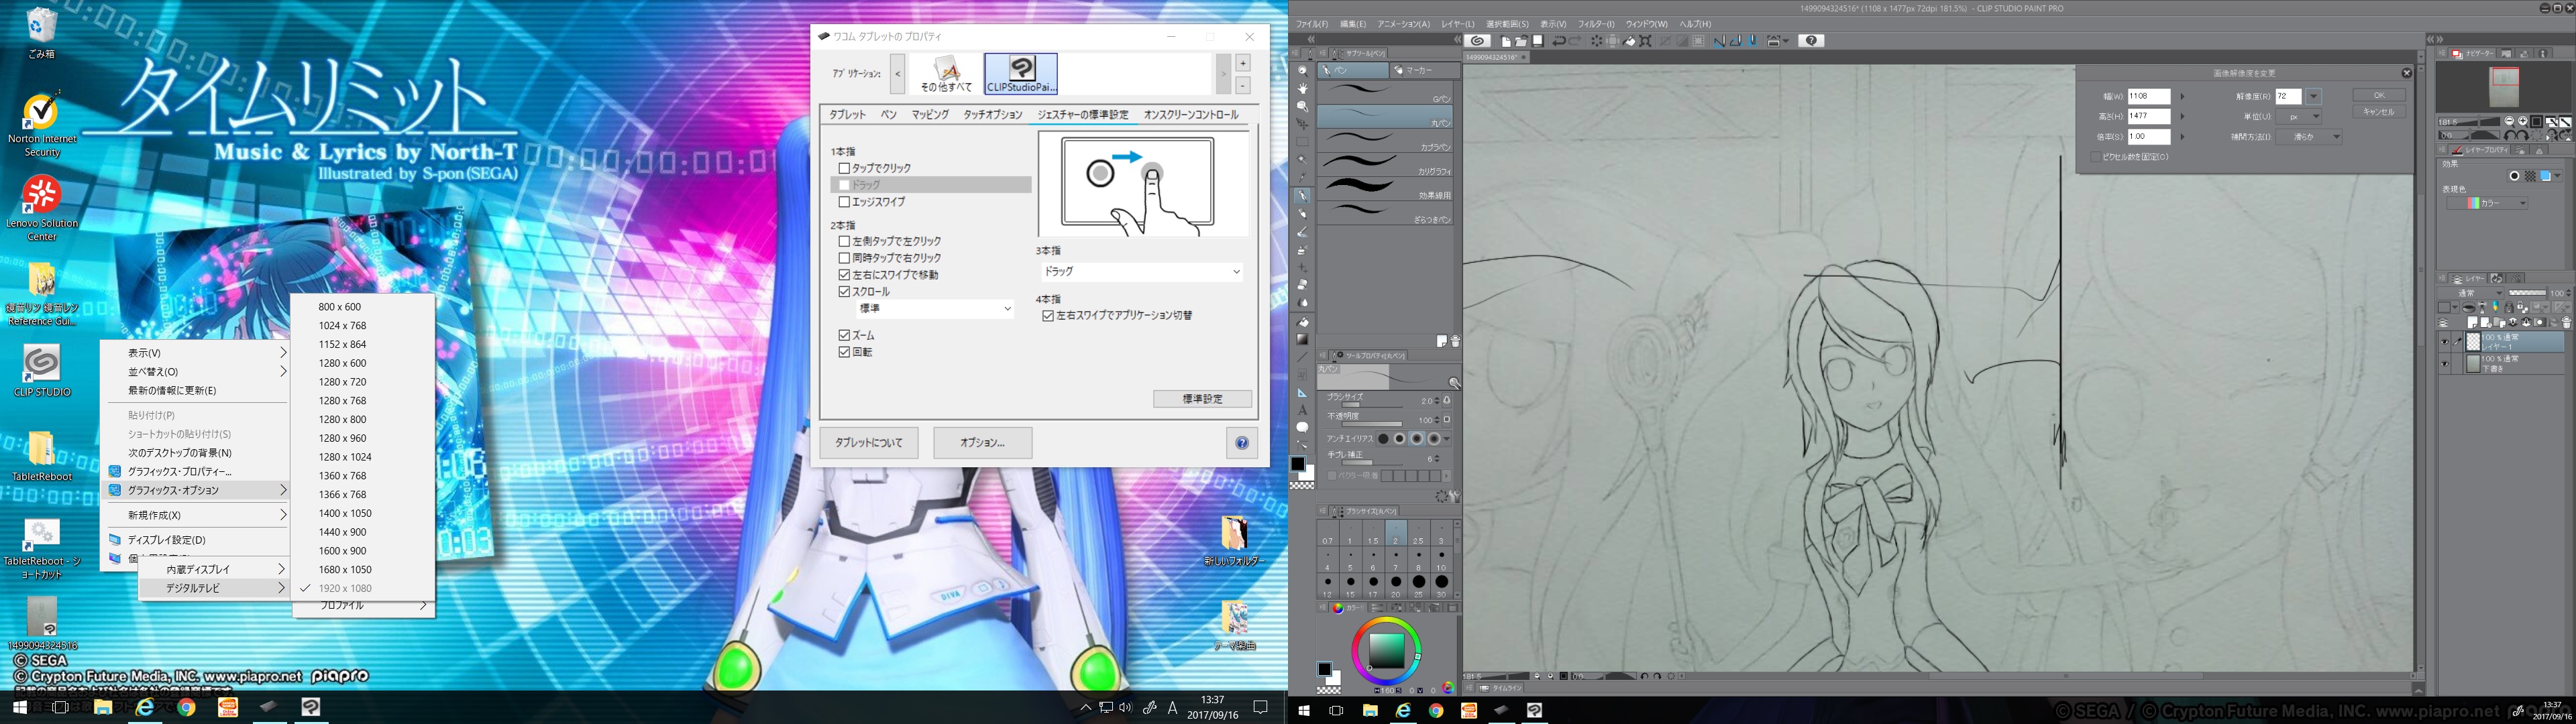
Task: Click the Save icon in command bar
Action: click(1538, 41)
